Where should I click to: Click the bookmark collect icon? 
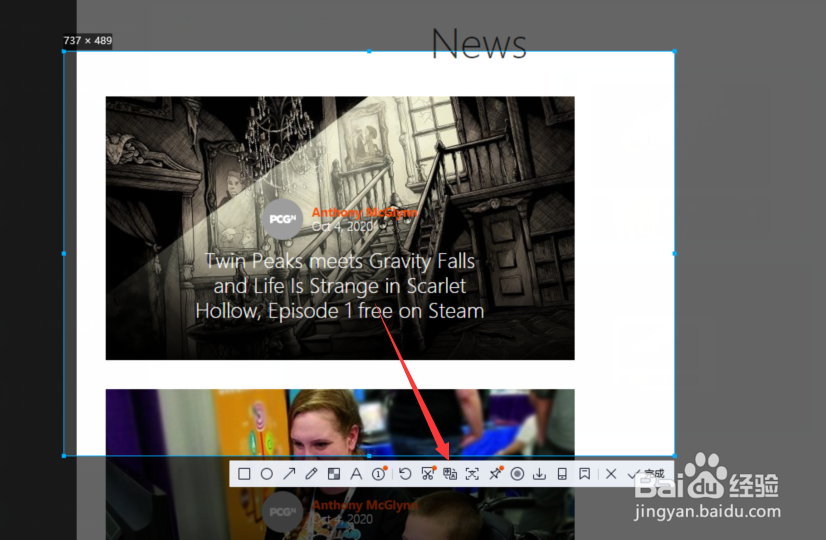[584, 474]
